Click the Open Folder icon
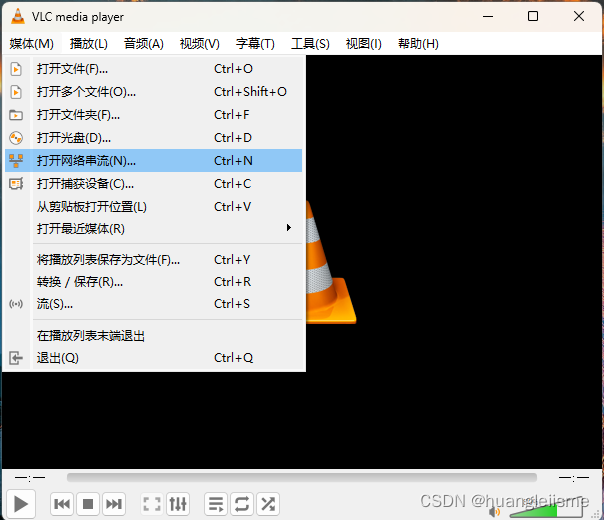Image resolution: width=604 pixels, height=520 pixels. (16, 115)
